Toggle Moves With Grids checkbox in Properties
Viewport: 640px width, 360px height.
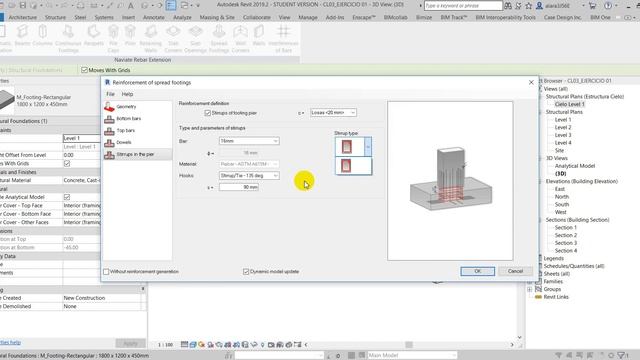tap(67, 163)
